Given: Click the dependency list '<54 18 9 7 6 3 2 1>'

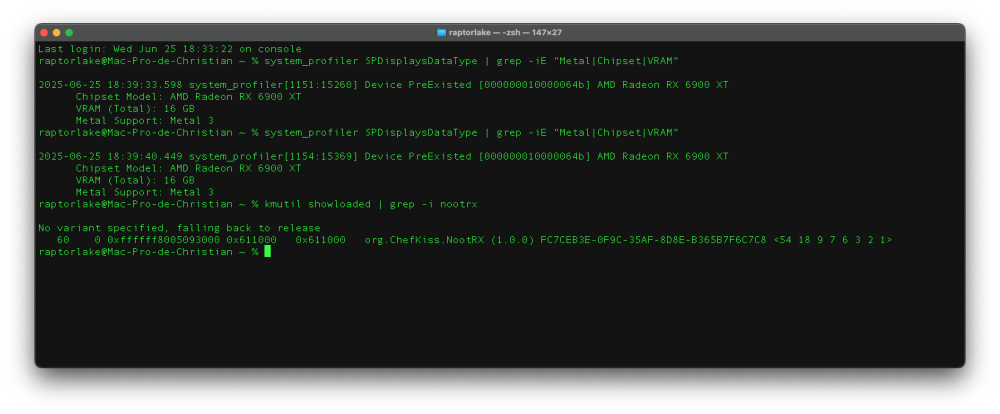Looking at the screenshot, I should (x=832, y=240).
